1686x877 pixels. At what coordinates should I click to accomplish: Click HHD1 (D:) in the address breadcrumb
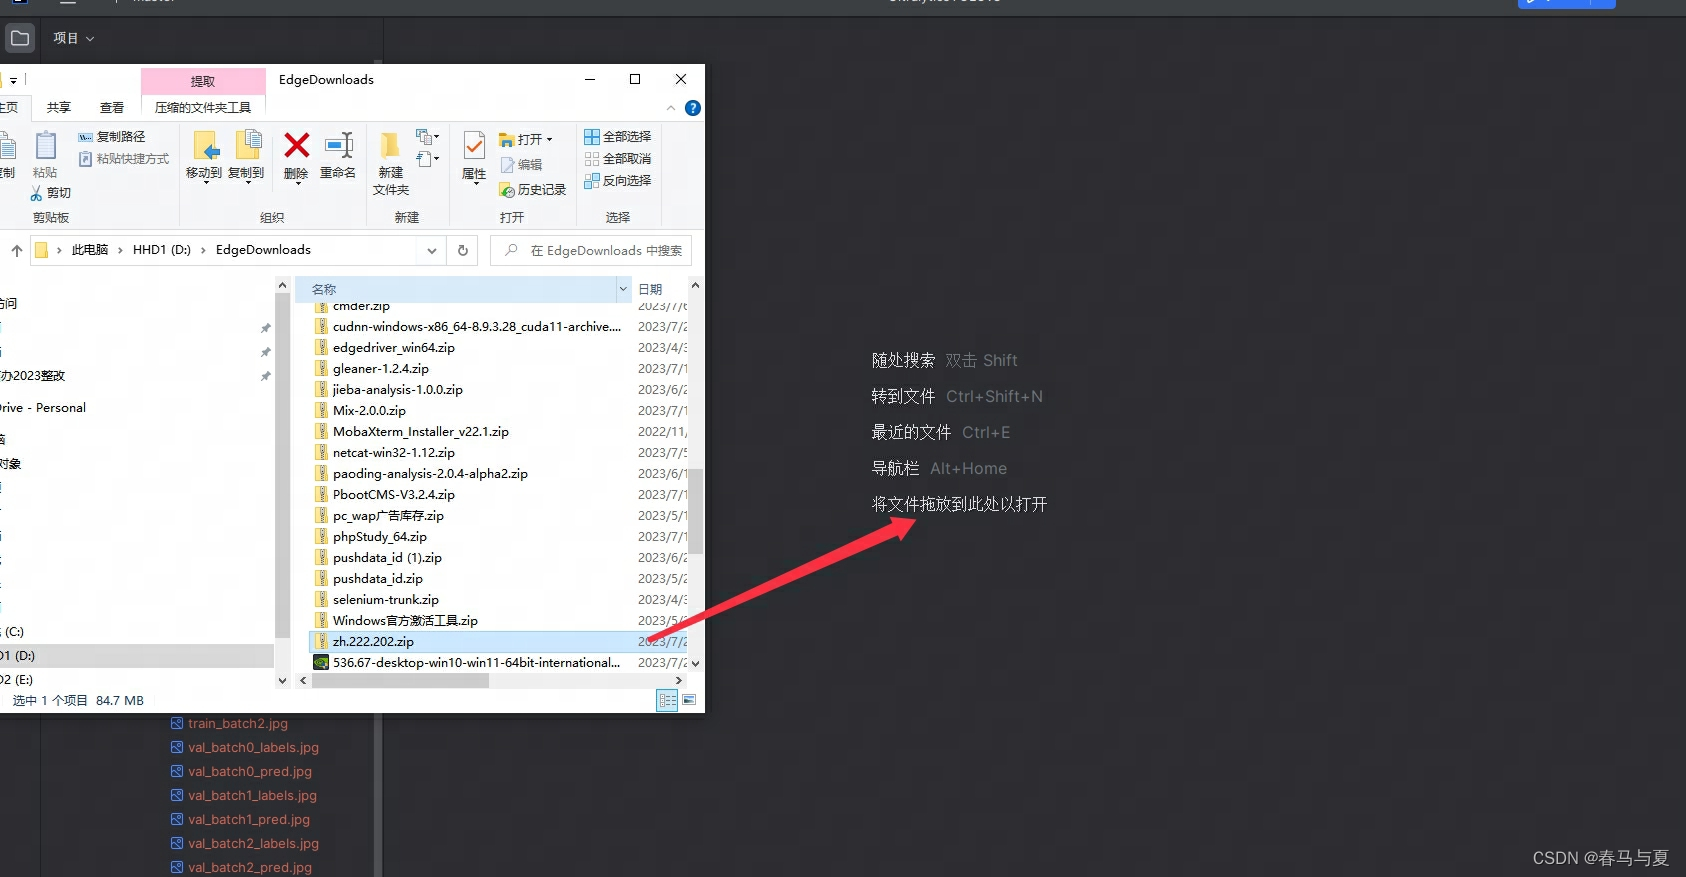[162, 250]
